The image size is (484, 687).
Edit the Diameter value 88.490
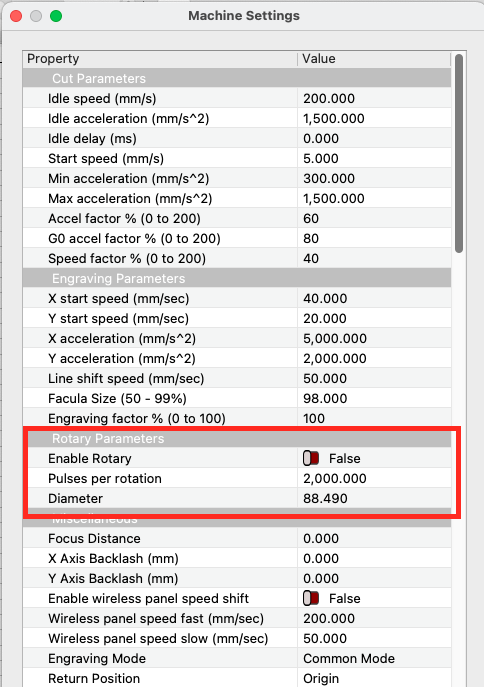[x=374, y=499]
